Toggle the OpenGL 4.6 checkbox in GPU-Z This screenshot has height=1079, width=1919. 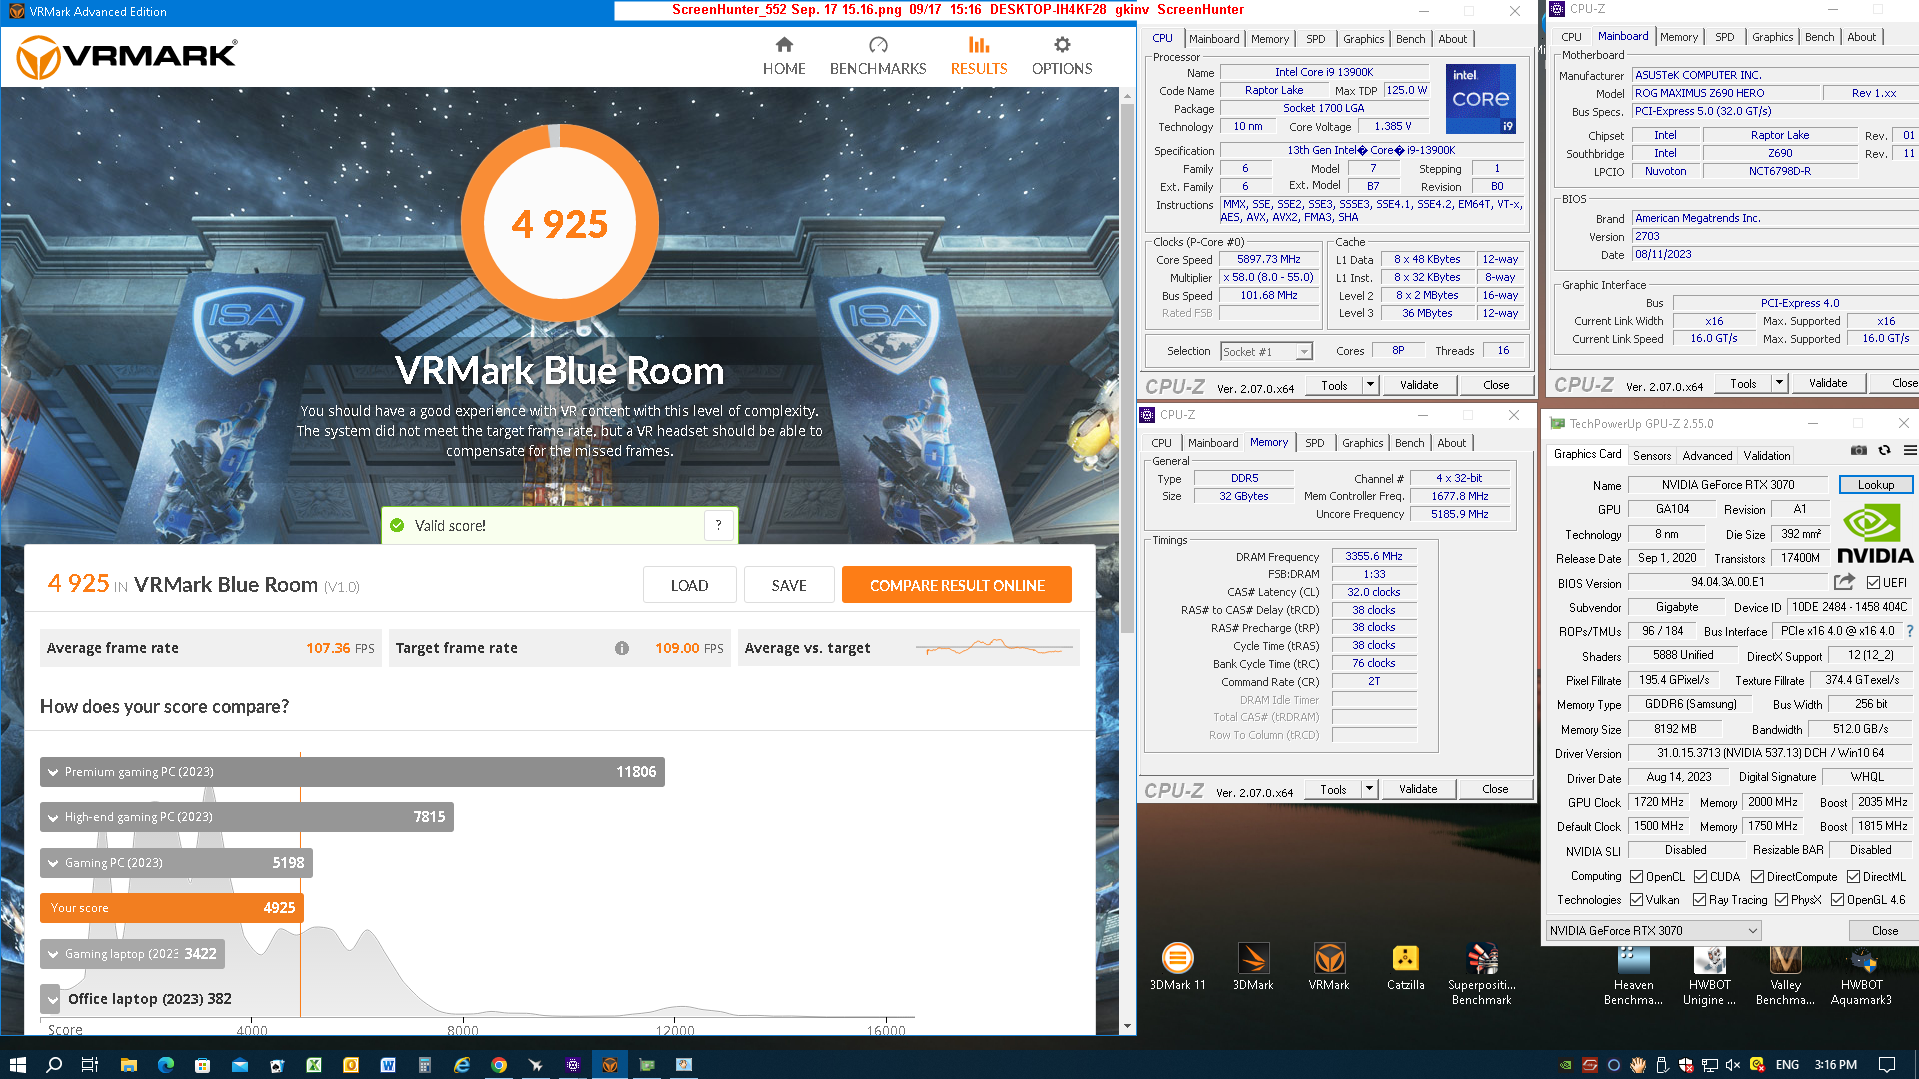coord(1837,900)
